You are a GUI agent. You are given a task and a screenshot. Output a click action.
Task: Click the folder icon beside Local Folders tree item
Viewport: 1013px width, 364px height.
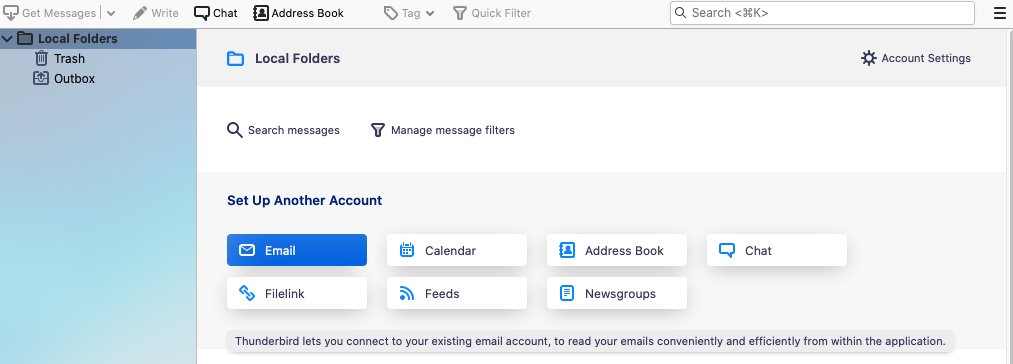coord(25,39)
